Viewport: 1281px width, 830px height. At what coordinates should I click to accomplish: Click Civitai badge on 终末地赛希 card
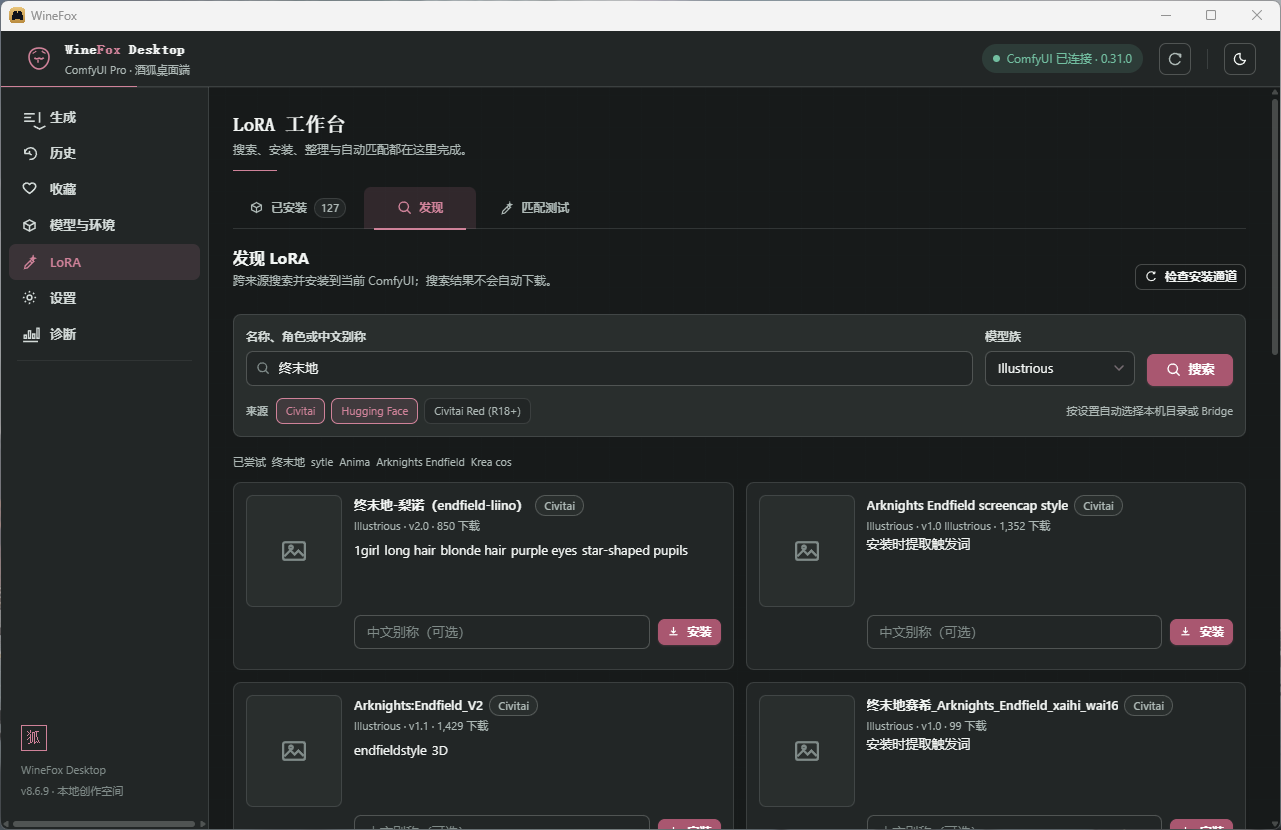[1148, 706]
